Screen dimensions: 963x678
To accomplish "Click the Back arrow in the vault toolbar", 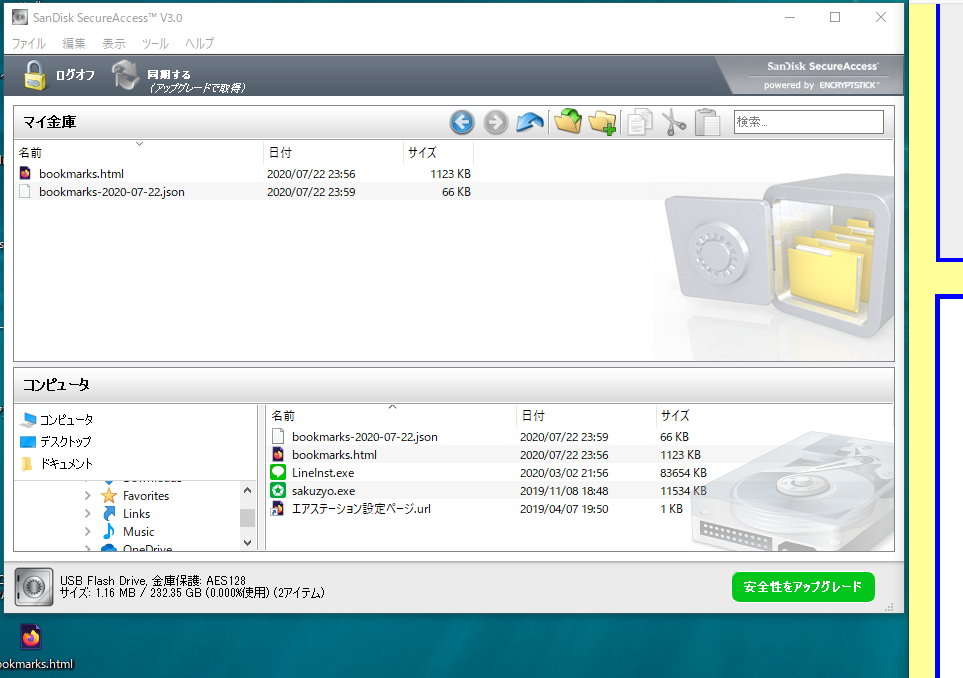I will (x=462, y=122).
